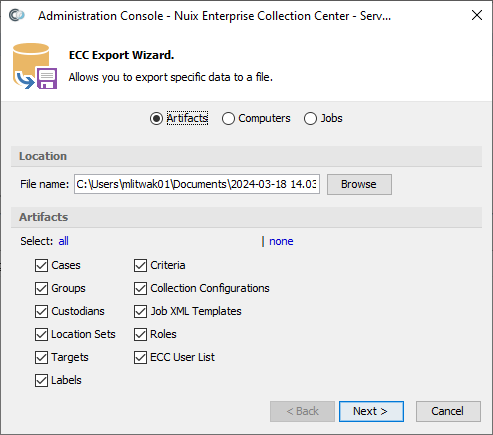Toggle Location Sets checkbox
Screen dimensions: 493x435
click(x=41, y=335)
